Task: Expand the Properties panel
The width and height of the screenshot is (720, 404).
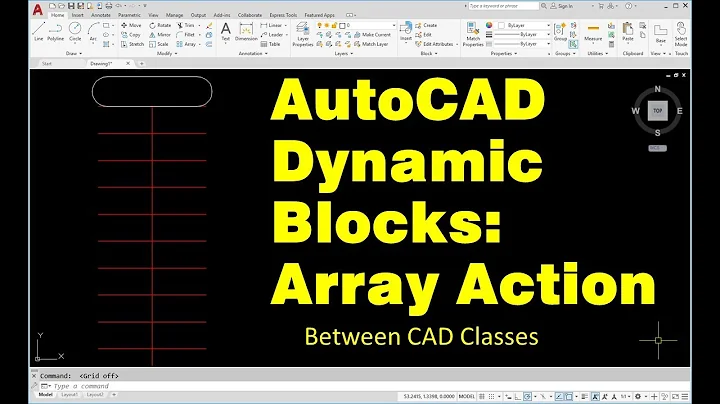Action: coord(504,54)
